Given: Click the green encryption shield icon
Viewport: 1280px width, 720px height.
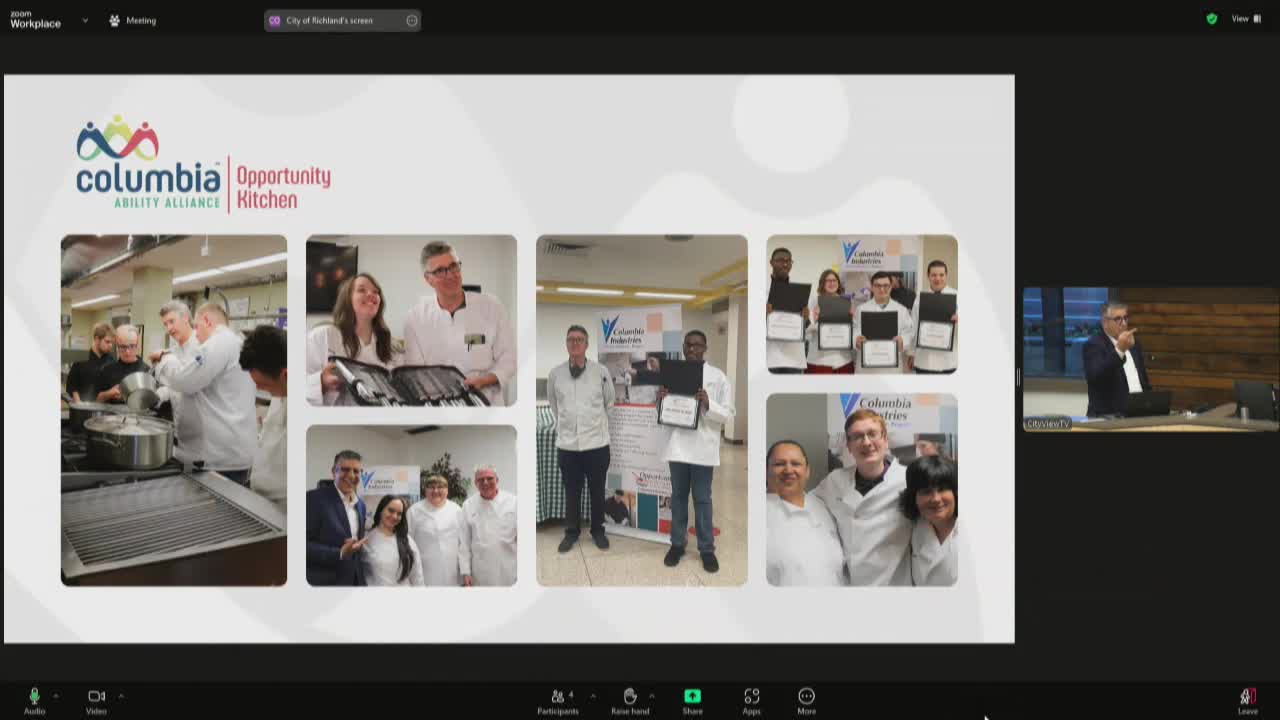Looking at the screenshot, I should (x=1212, y=19).
